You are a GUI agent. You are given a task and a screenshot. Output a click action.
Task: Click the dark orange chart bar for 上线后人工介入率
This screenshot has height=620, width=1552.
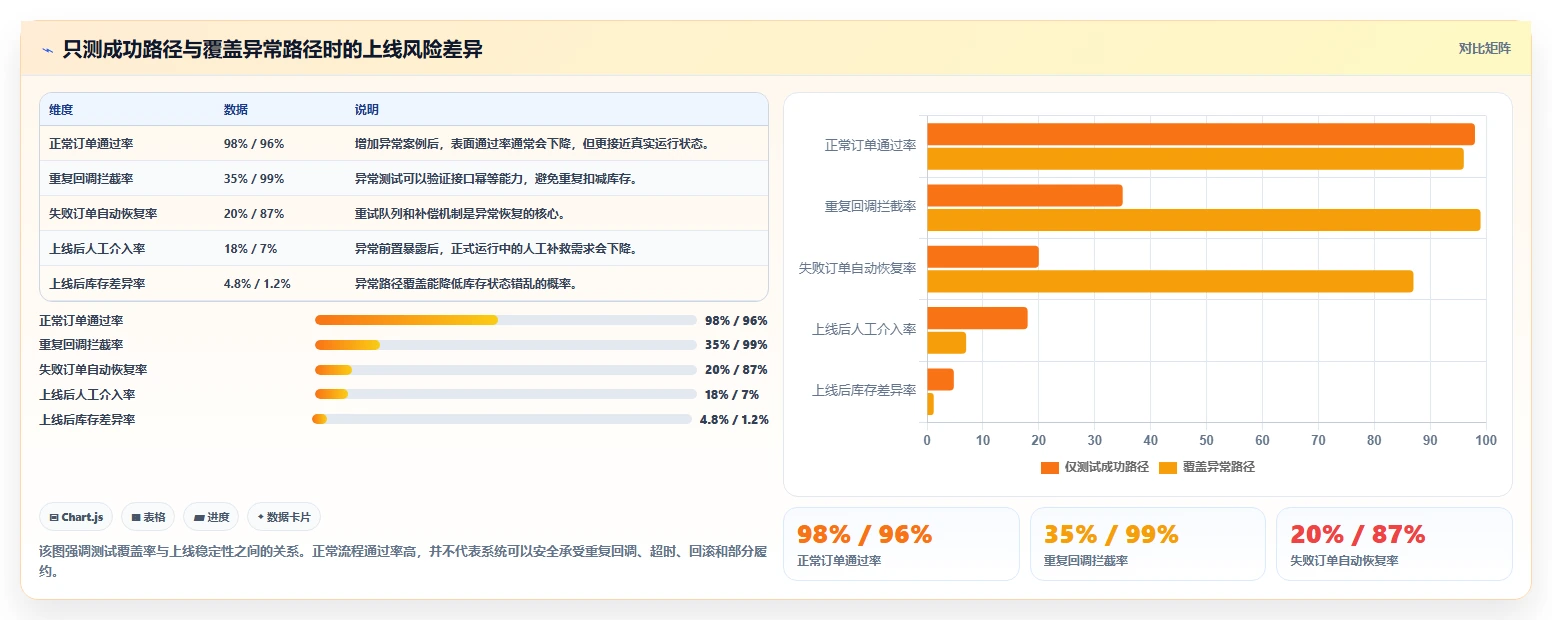point(978,318)
